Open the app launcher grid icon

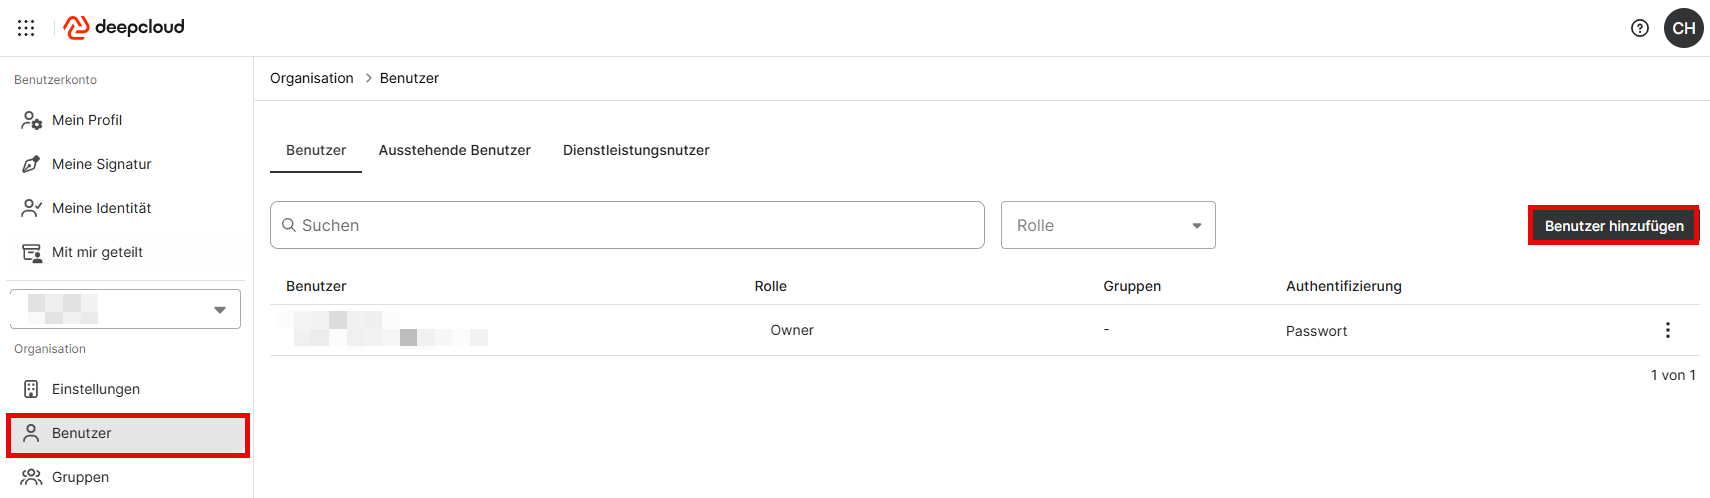pyautogui.click(x=26, y=28)
